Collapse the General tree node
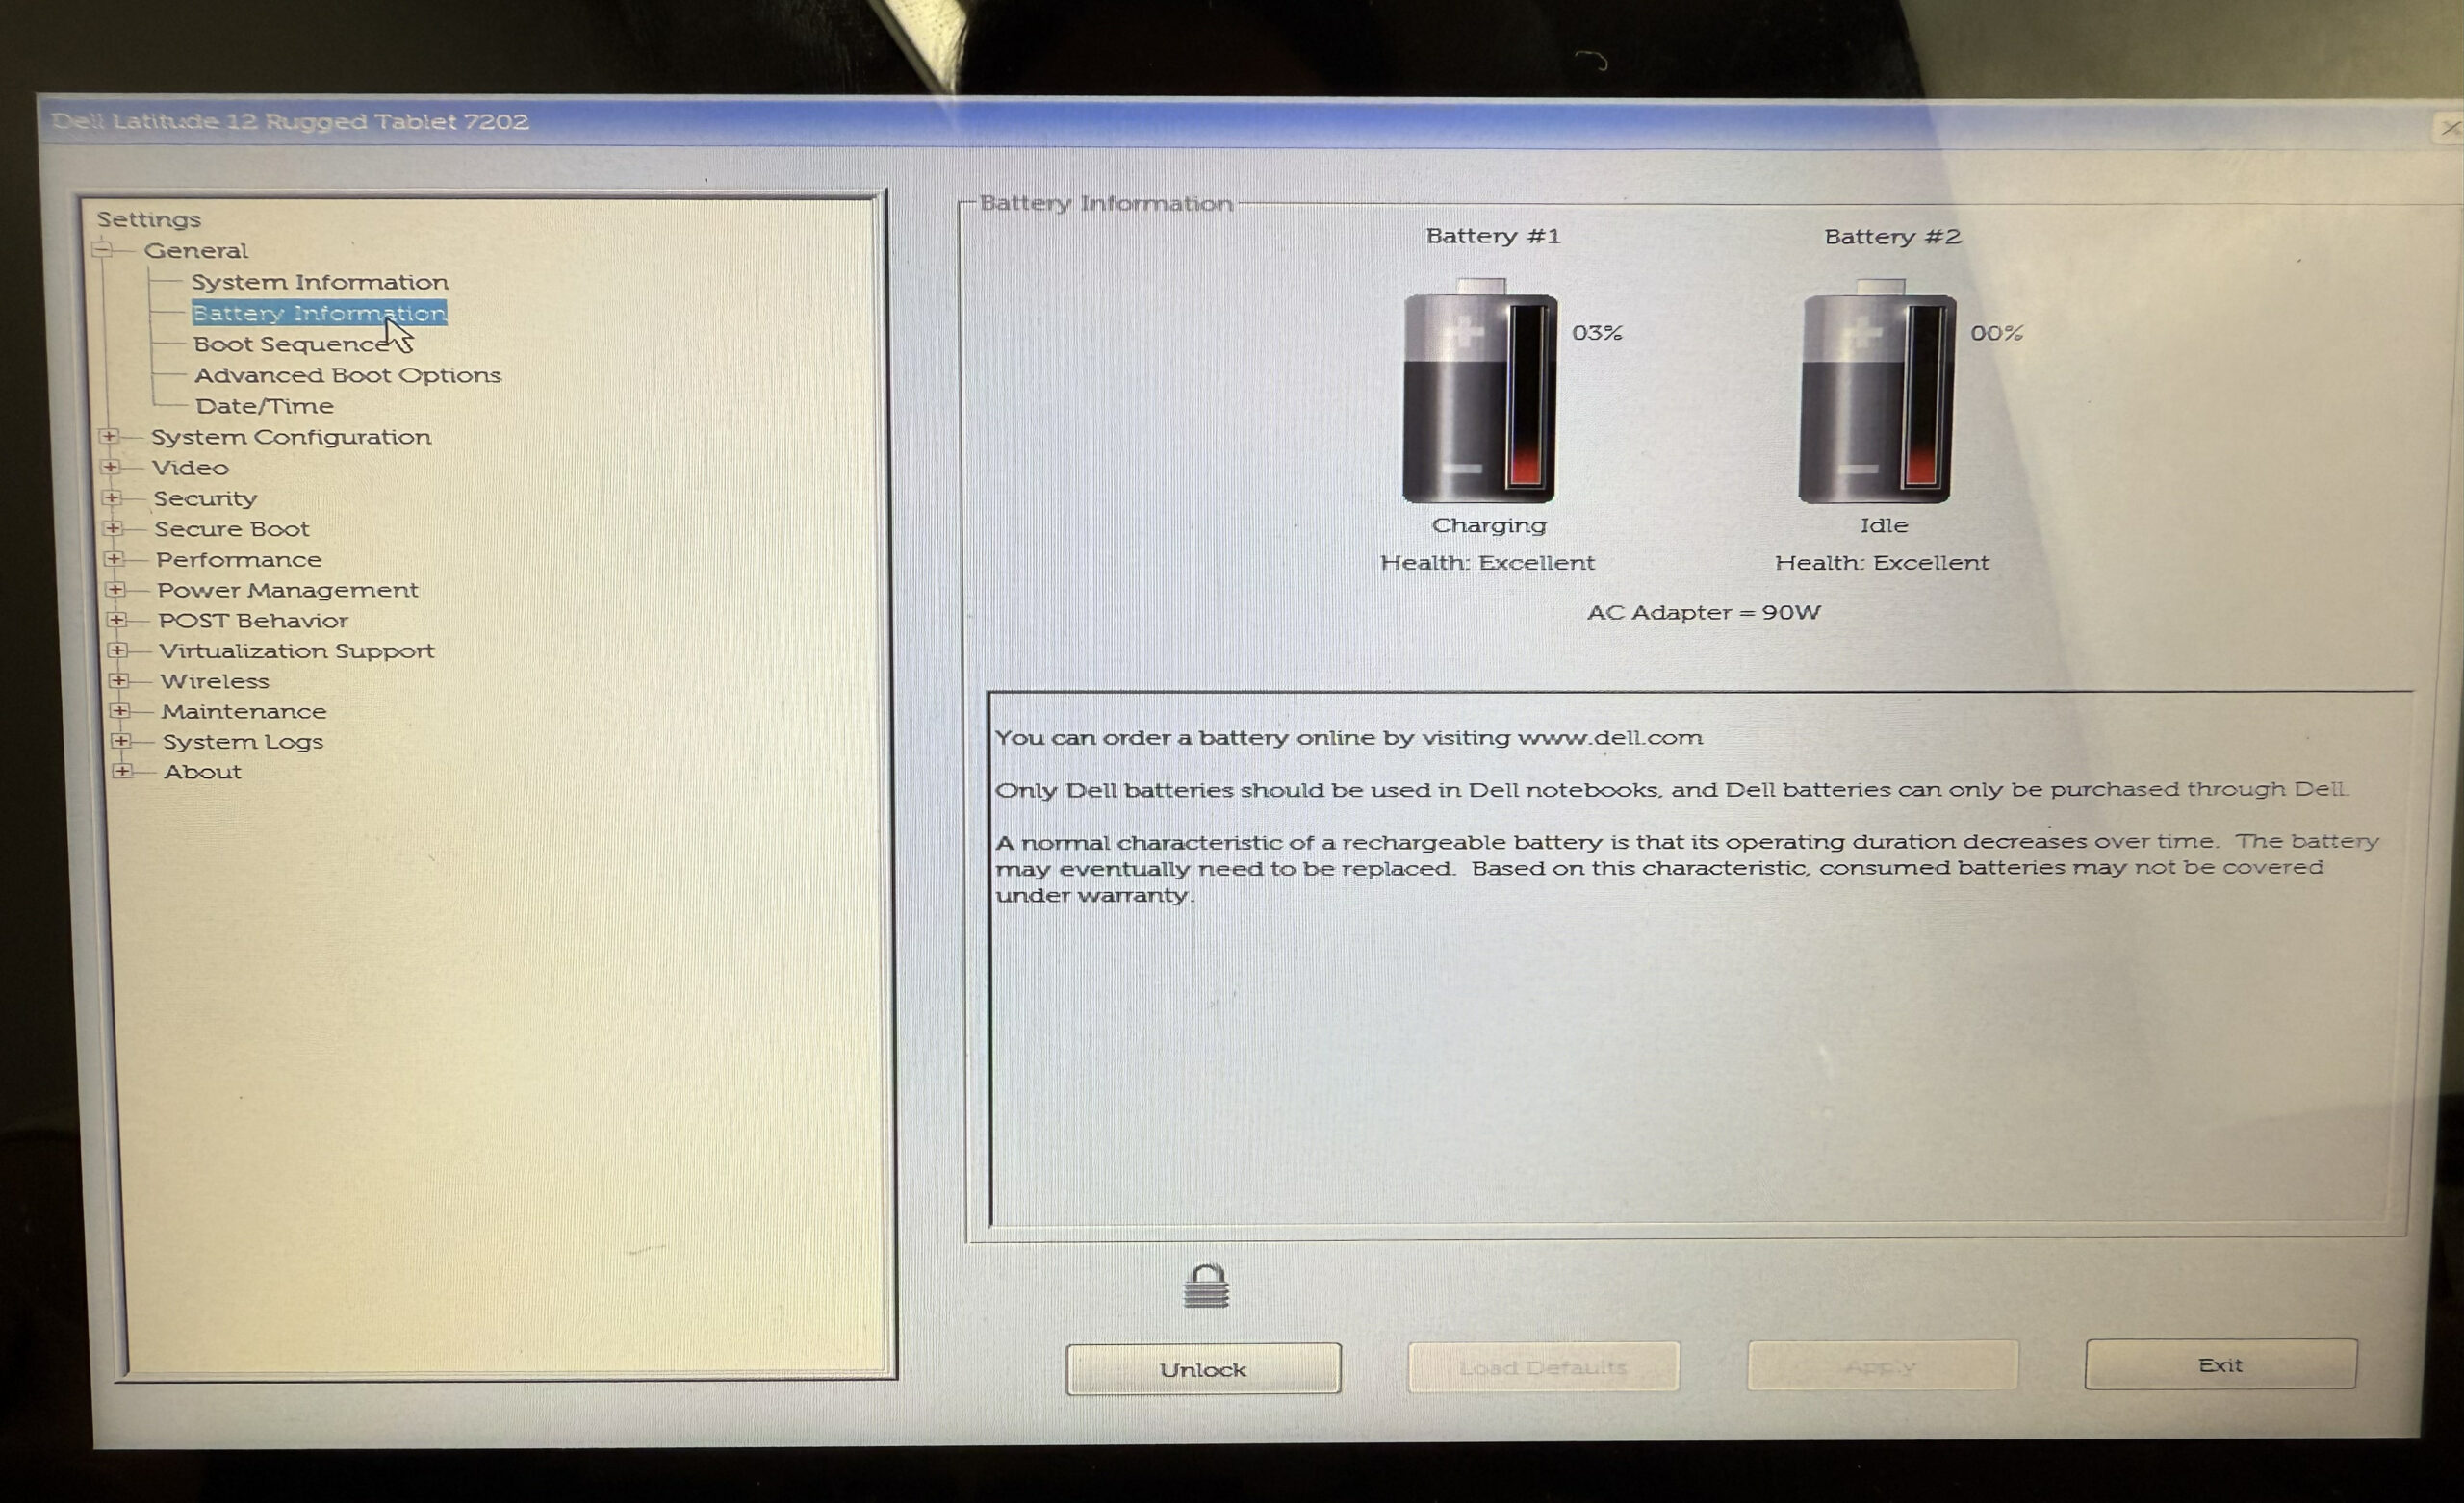Image resolution: width=2464 pixels, height=1503 pixels. point(102,250)
